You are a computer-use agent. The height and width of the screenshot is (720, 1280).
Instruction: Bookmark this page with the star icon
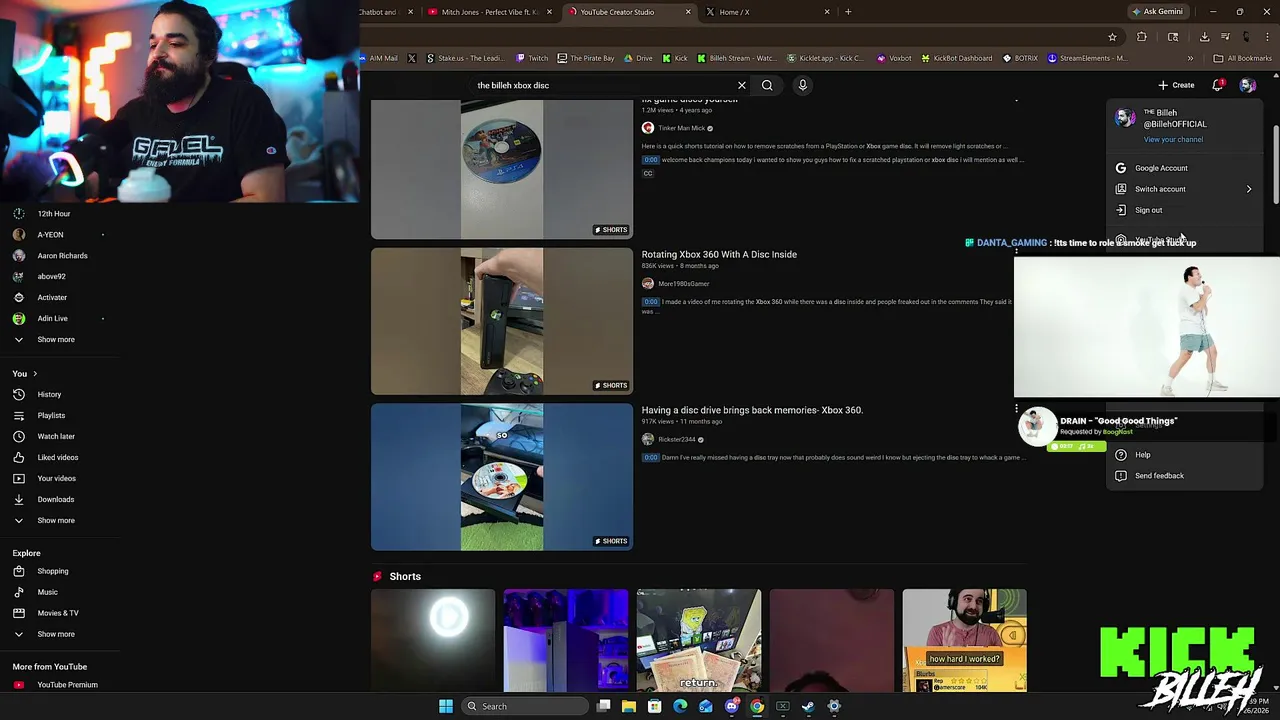point(1112,37)
